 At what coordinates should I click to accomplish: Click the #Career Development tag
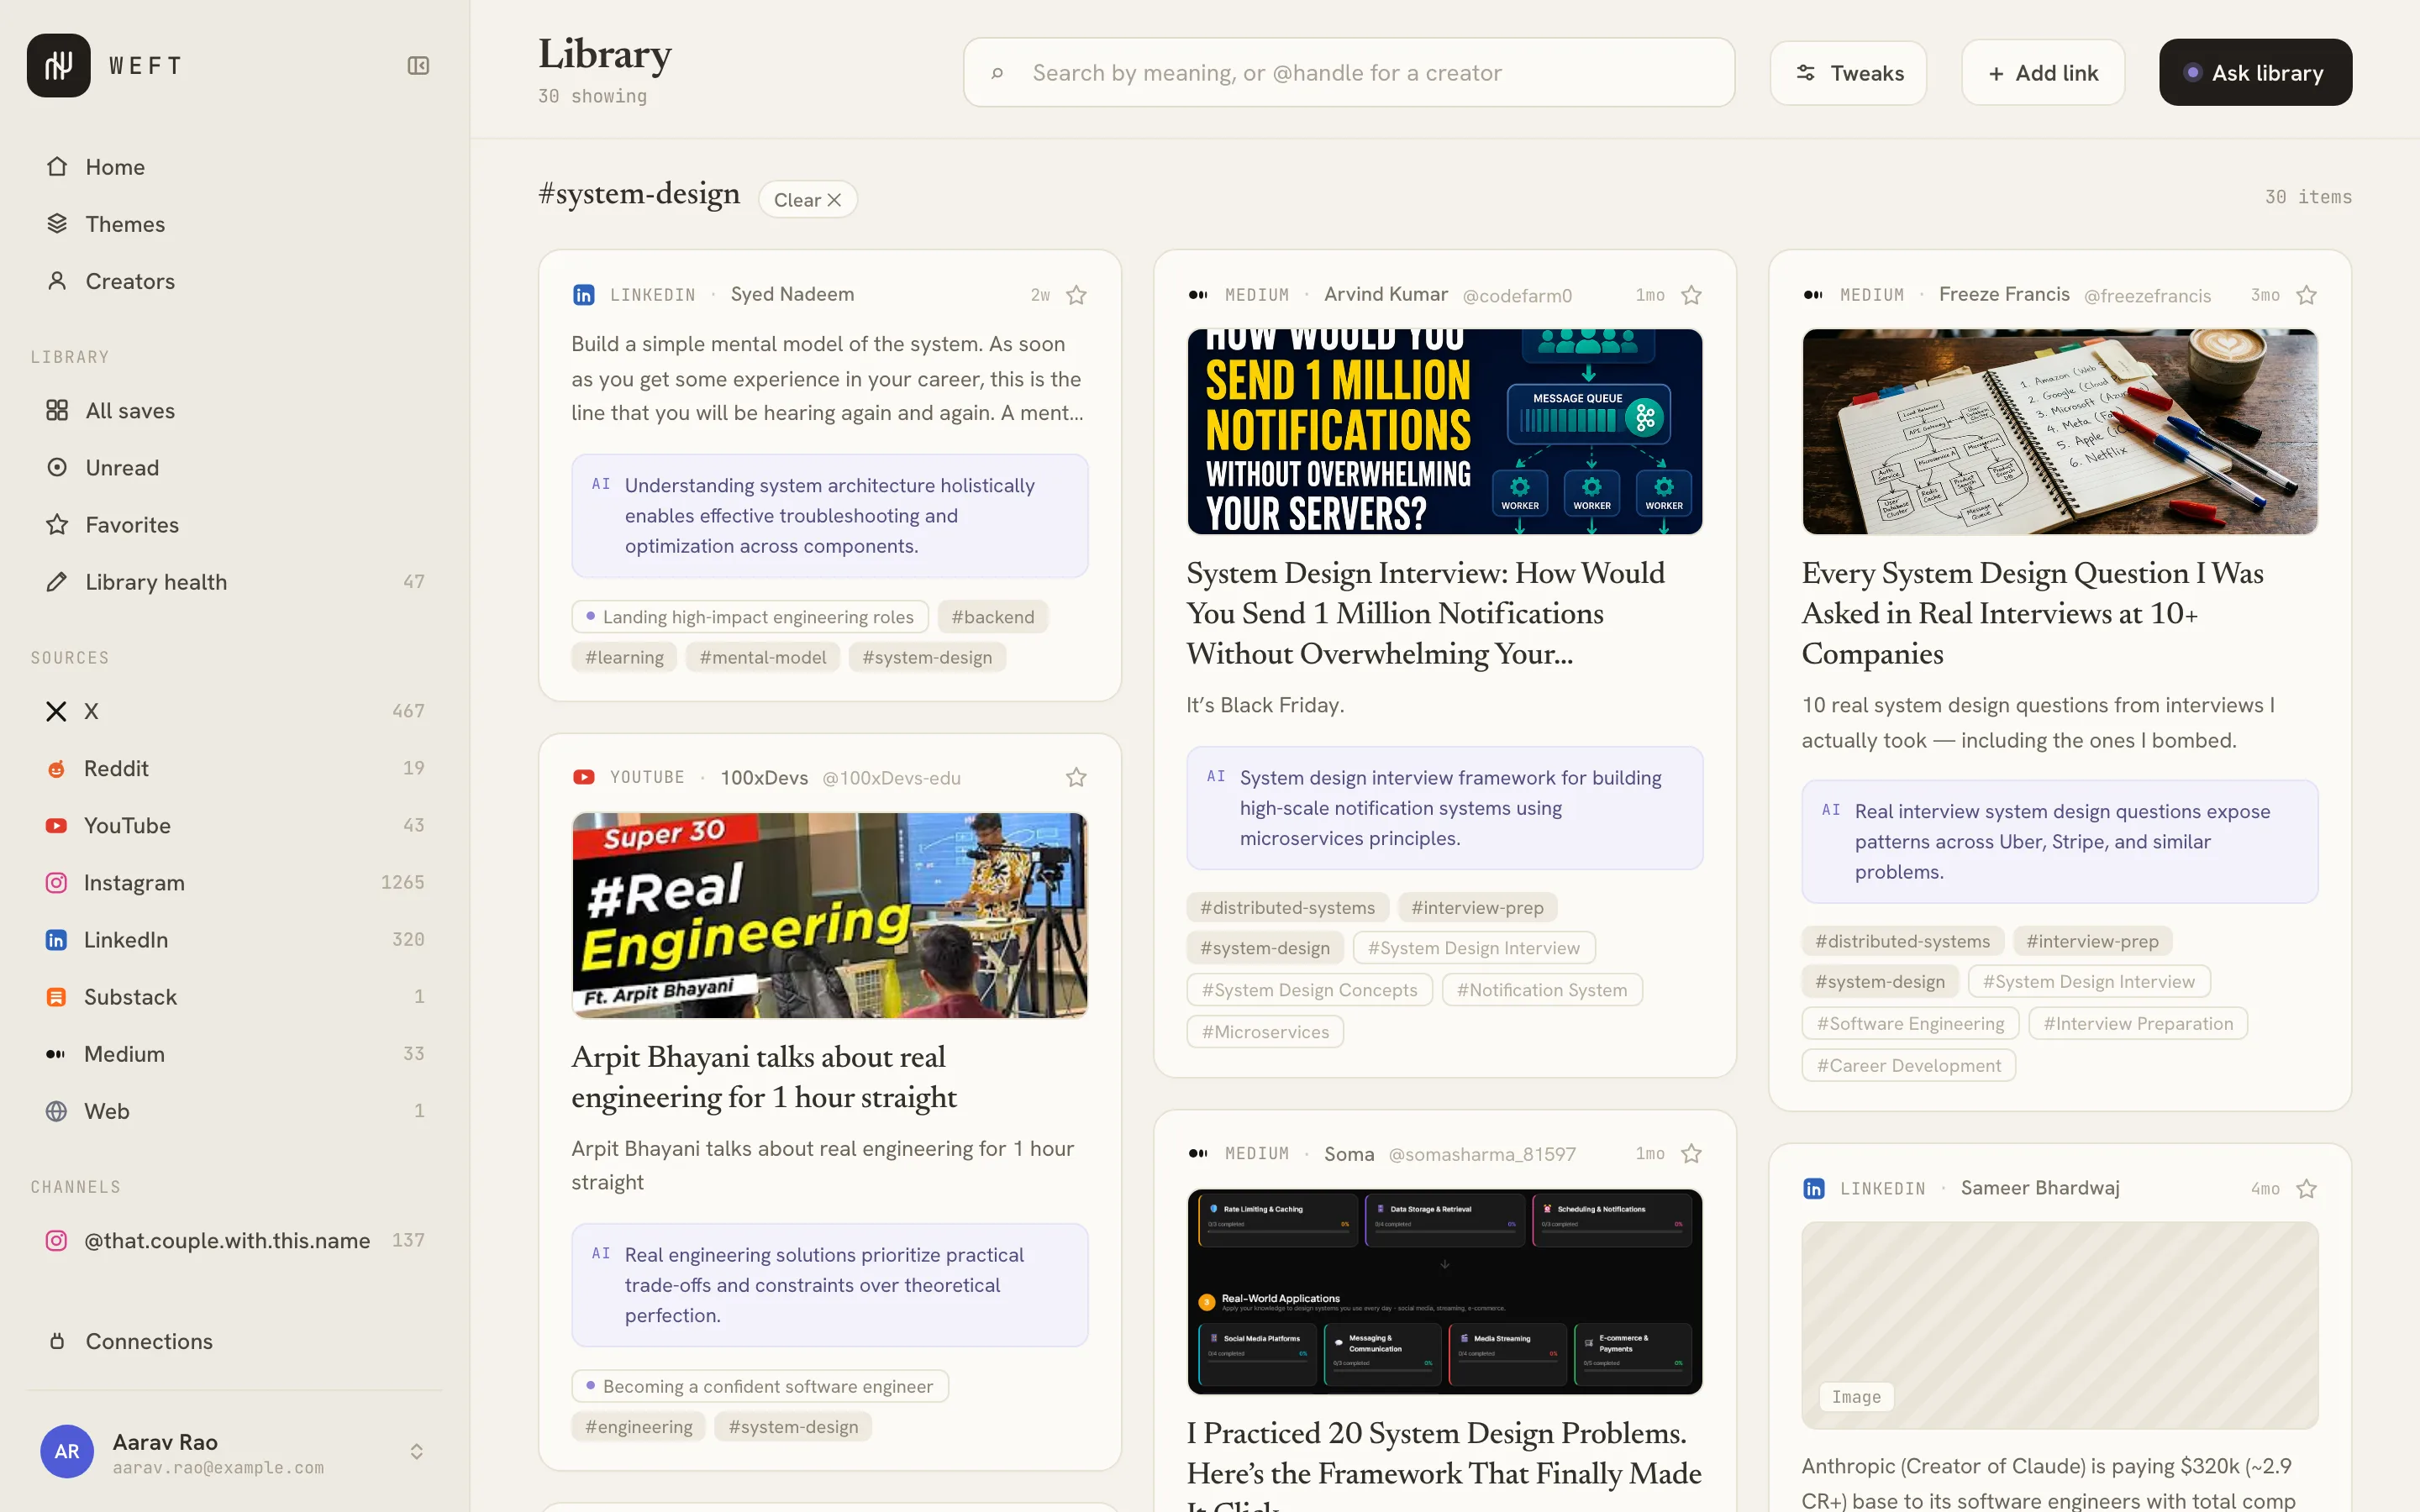pyautogui.click(x=1908, y=1065)
